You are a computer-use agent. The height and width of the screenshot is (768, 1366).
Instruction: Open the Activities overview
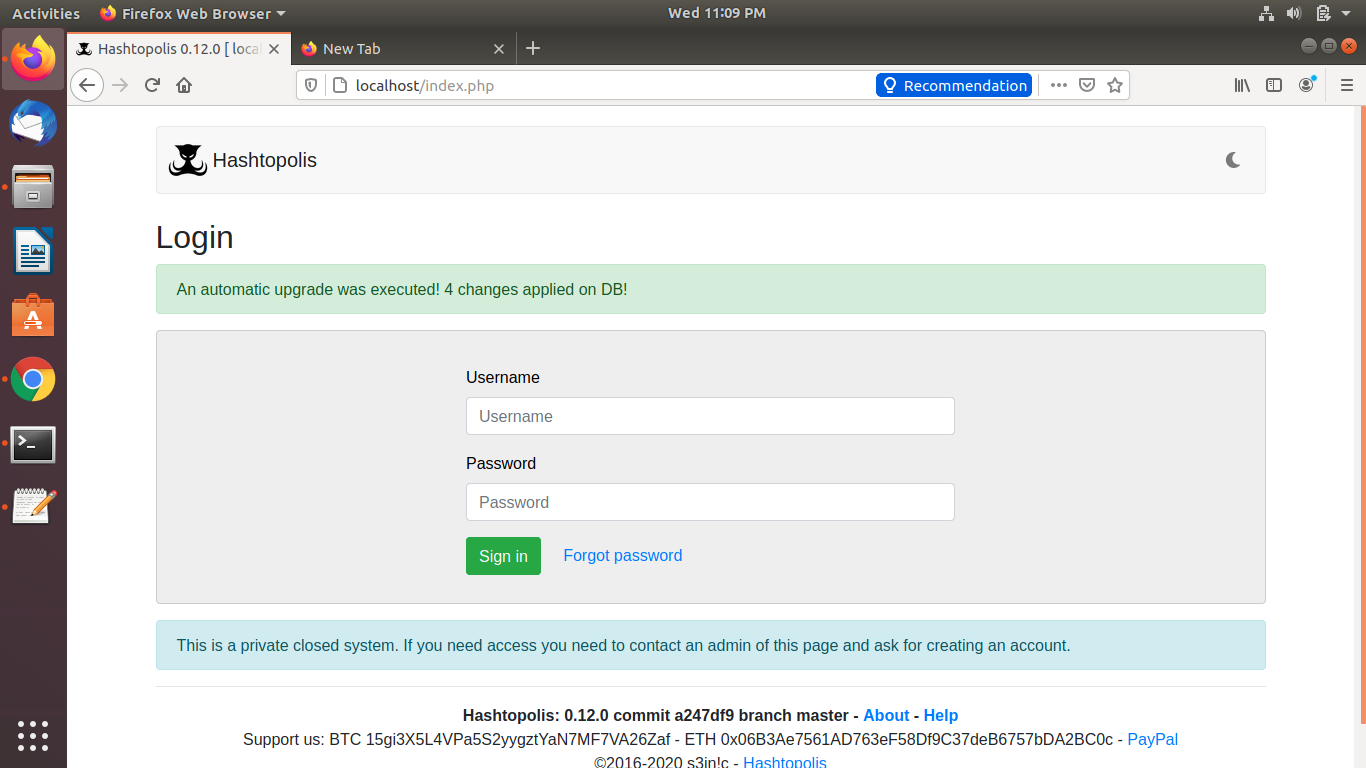(x=46, y=13)
